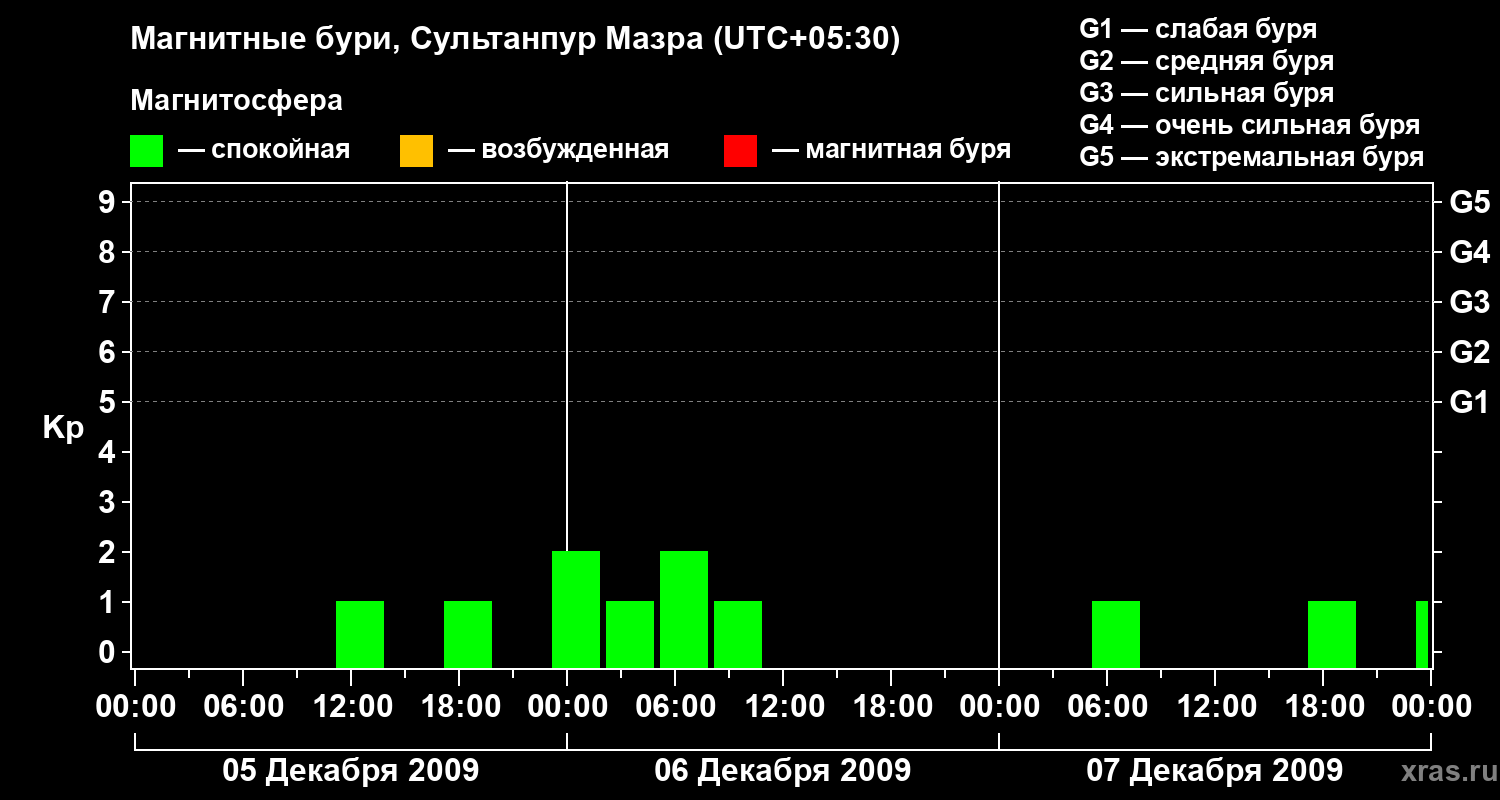1500x800 pixels.
Task: Click the right-axis 'G5' level label
Action: (1469, 202)
